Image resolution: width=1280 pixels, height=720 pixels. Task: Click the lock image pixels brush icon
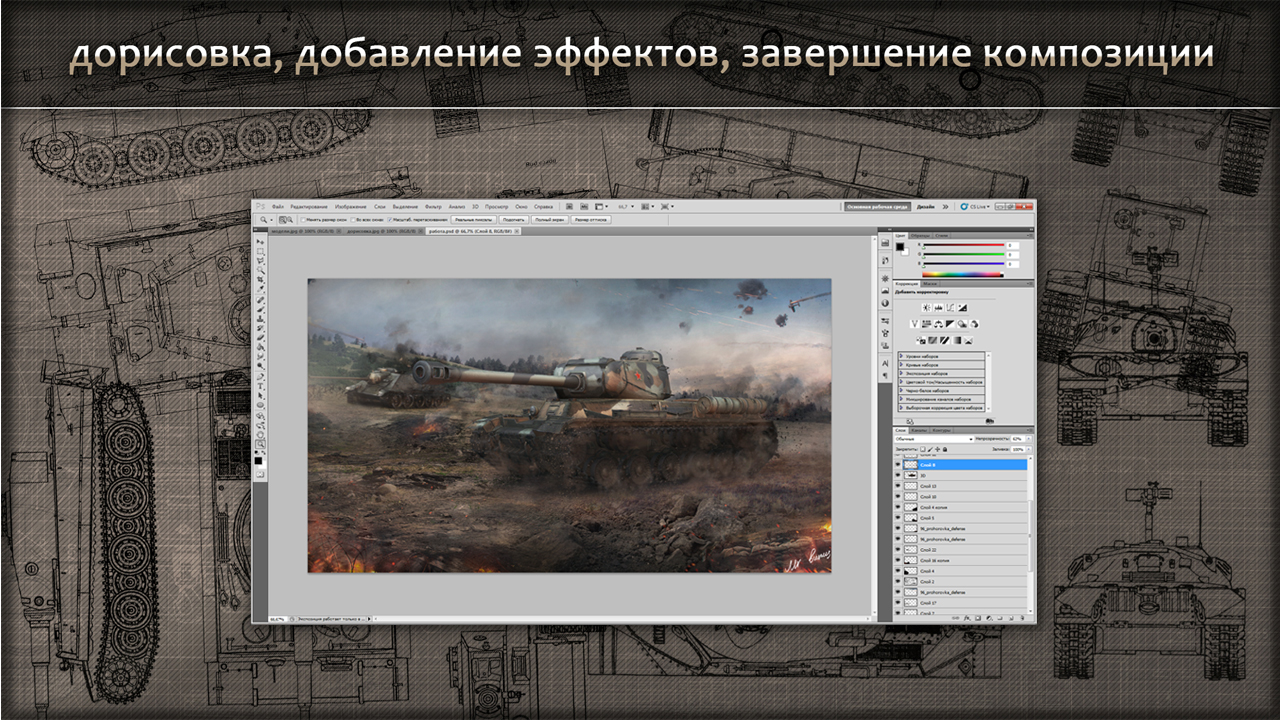pos(930,449)
